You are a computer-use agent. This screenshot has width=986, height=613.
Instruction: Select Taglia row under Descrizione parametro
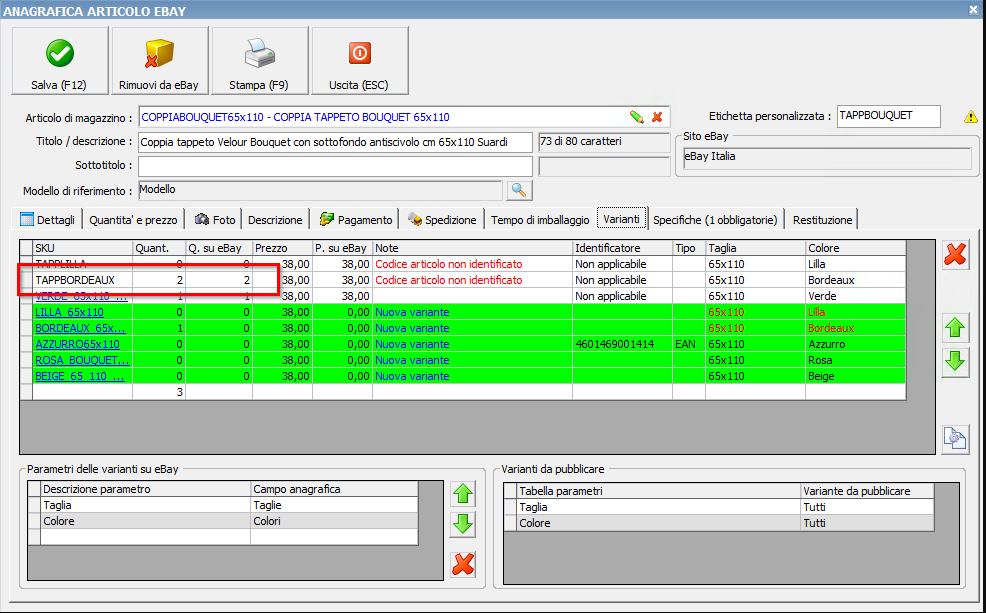point(145,505)
